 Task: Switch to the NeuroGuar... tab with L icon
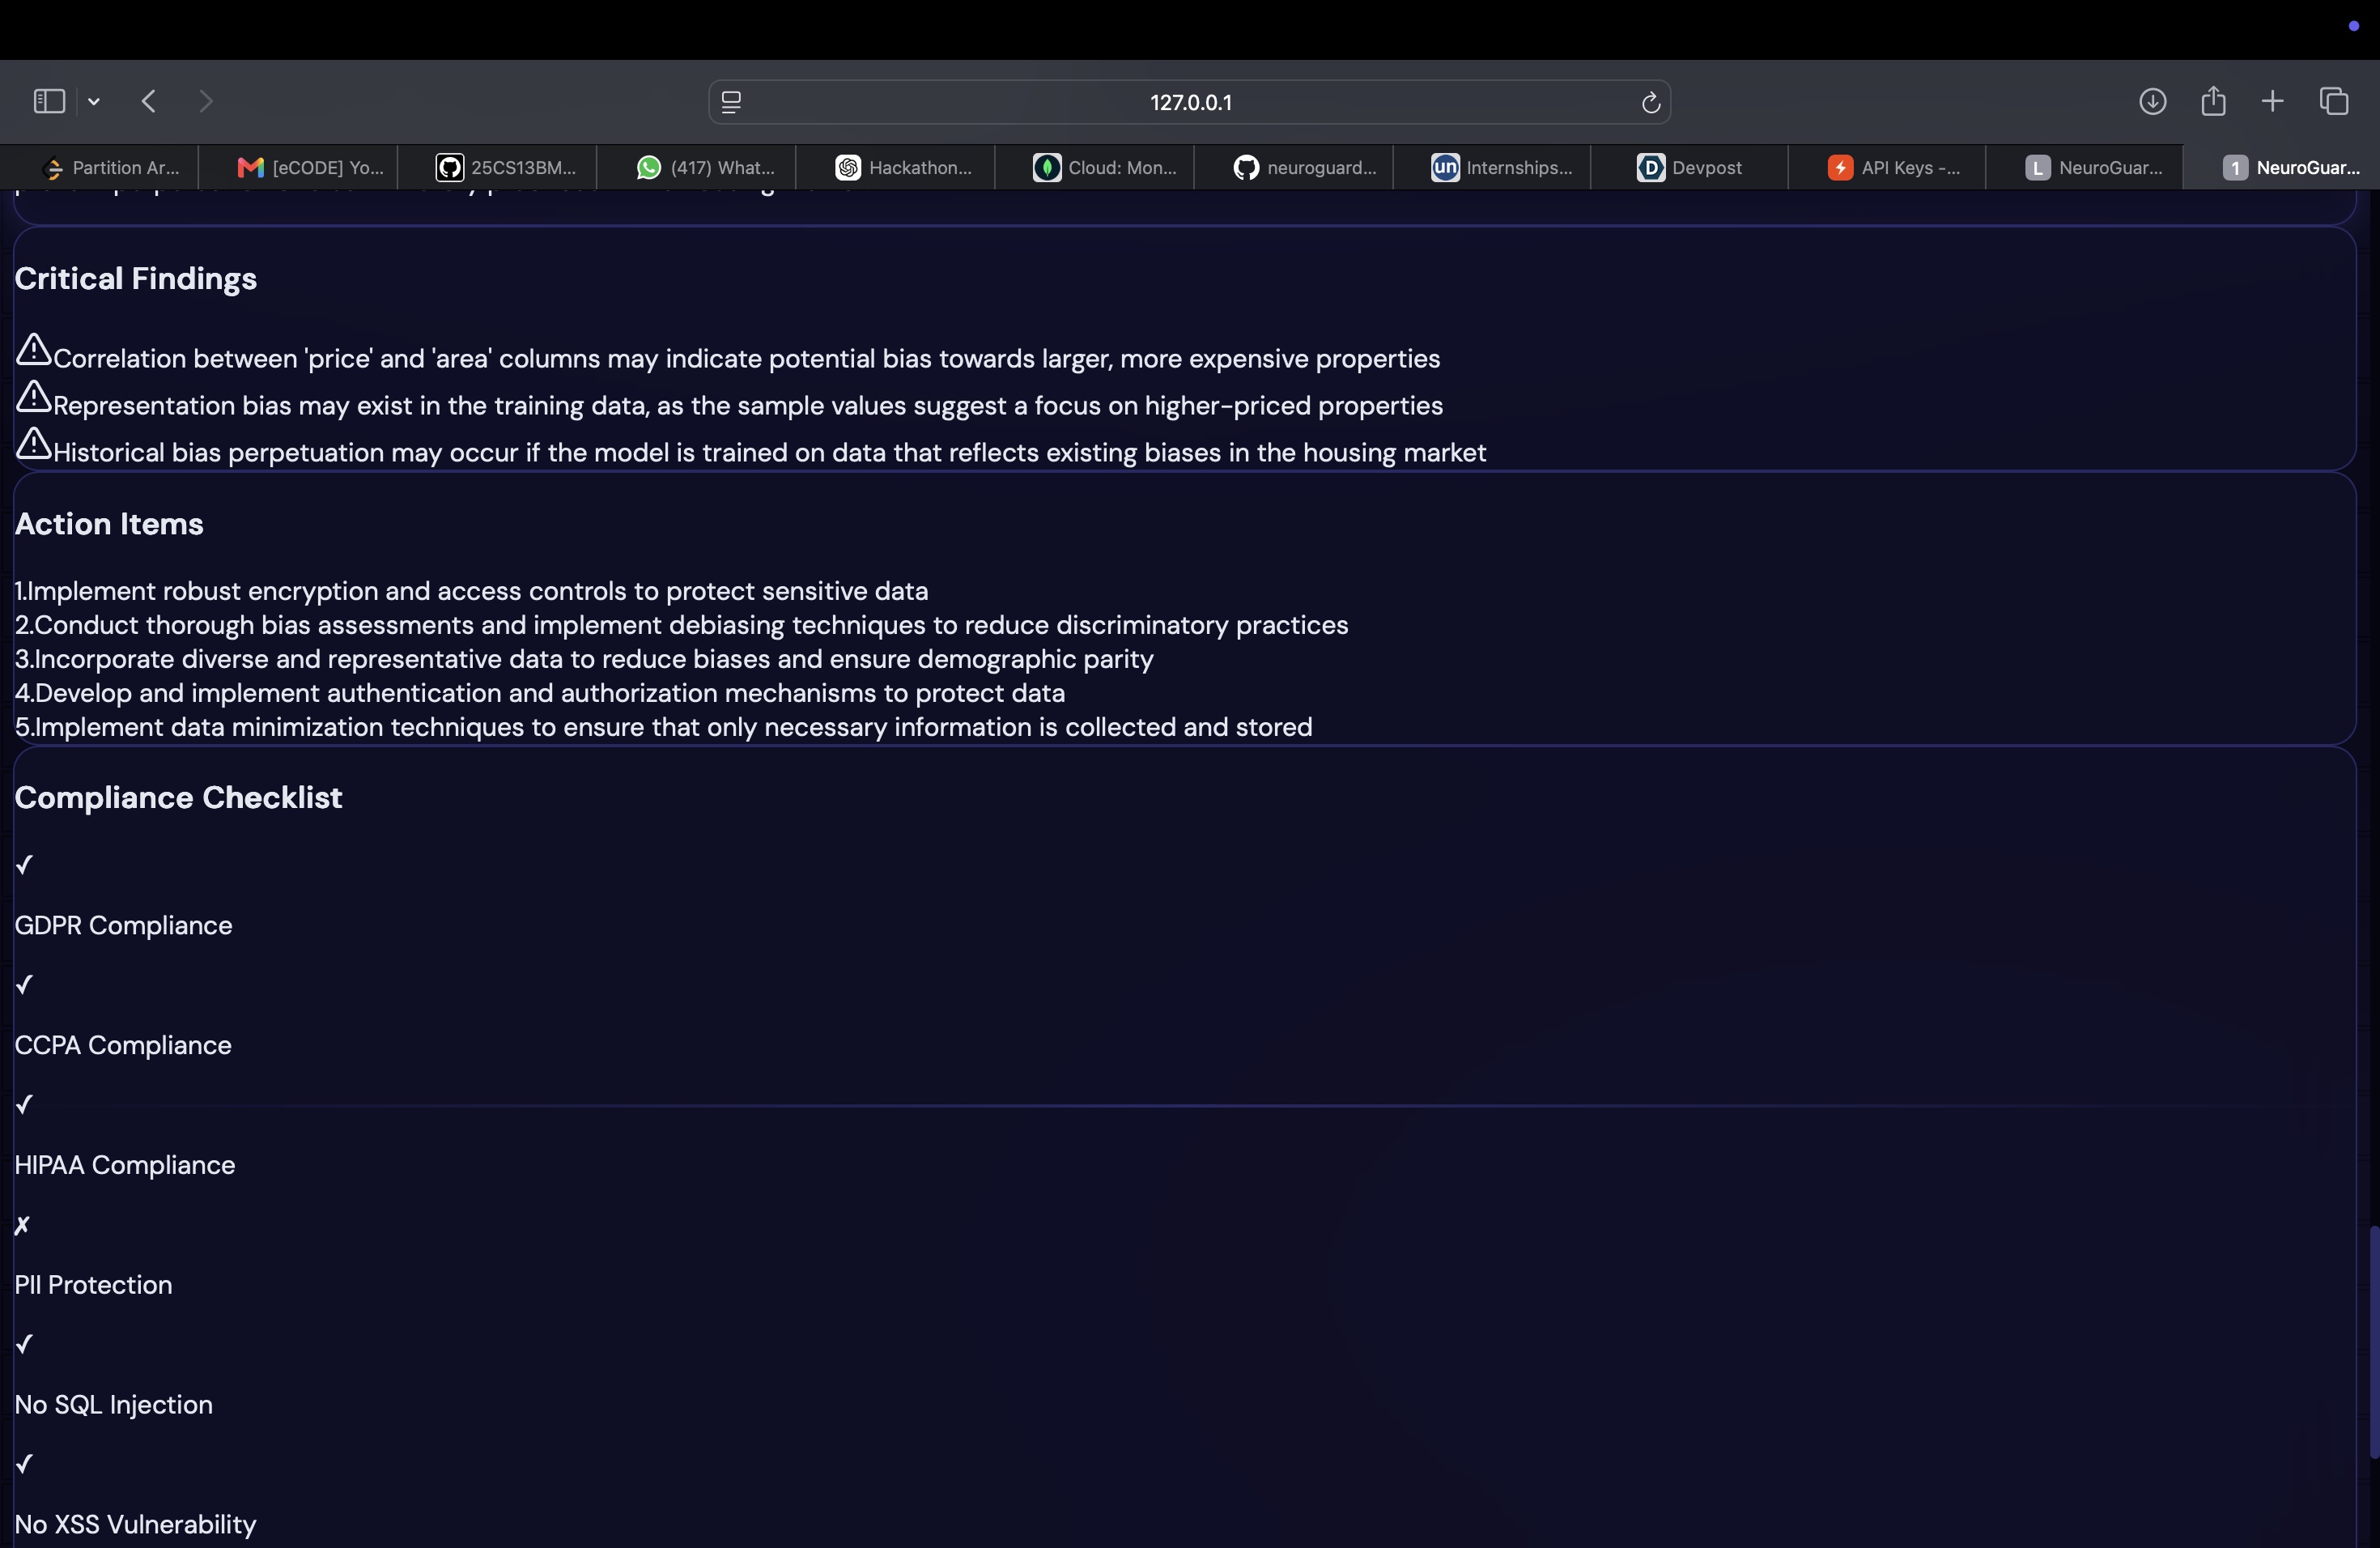point(2086,168)
